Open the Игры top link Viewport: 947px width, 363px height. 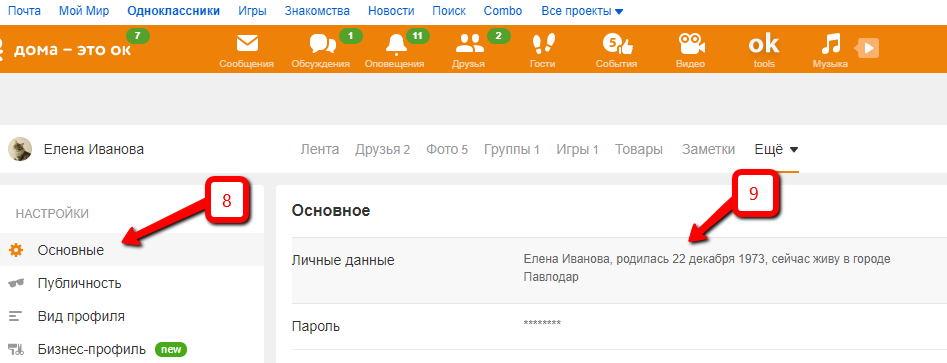(x=252, y=11)
